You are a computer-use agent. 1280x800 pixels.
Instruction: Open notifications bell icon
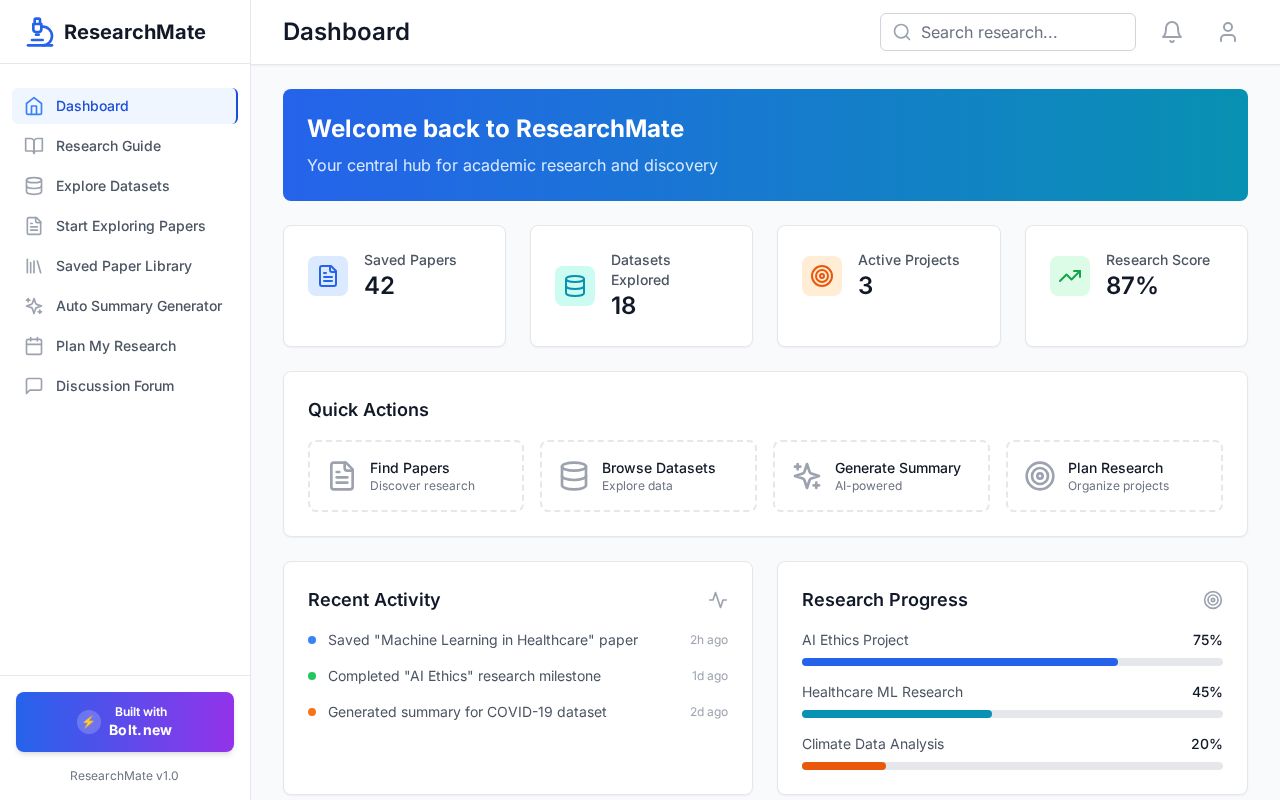[1172, 32]
